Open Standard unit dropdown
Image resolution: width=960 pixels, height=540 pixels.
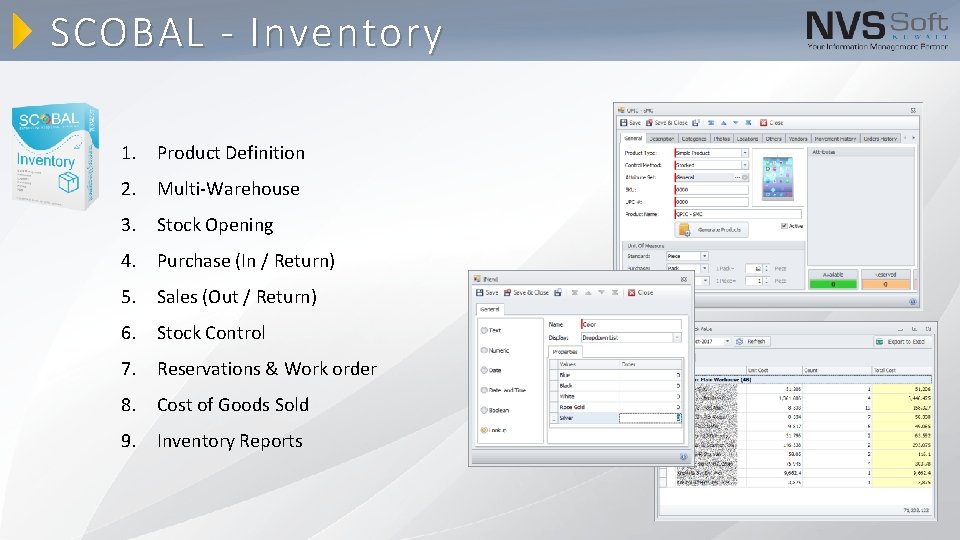coord(704,256)
